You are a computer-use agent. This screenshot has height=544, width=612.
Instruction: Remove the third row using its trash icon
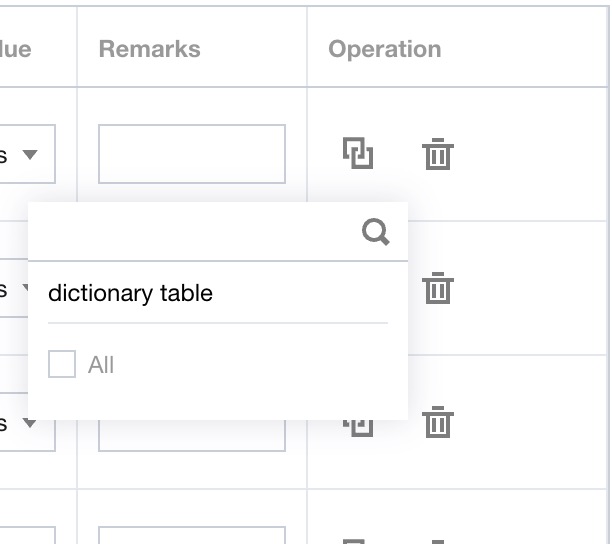tap(437, 422)
